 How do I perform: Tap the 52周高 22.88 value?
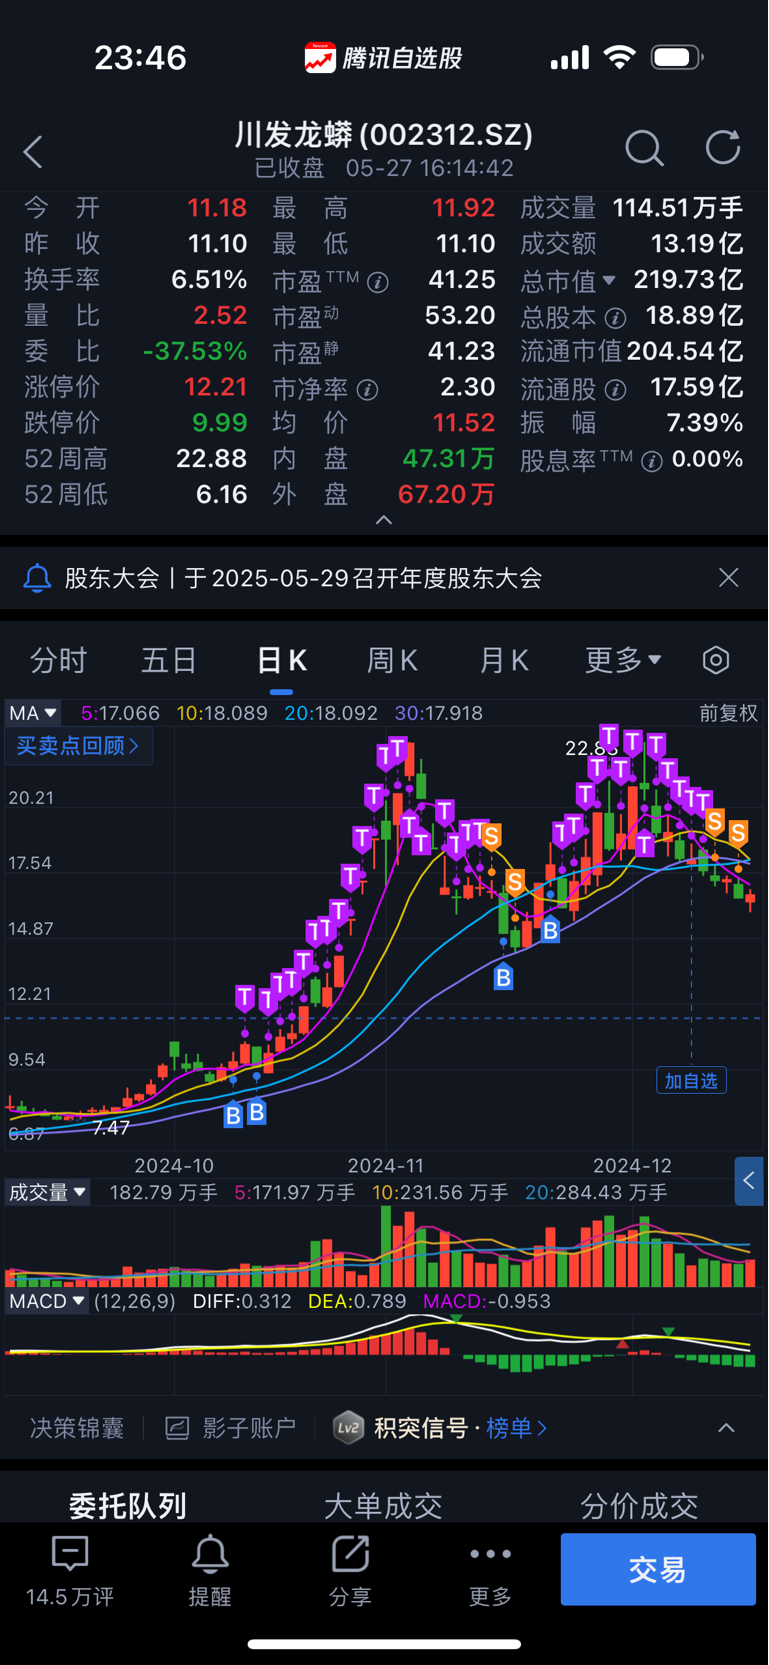point(212,459)
